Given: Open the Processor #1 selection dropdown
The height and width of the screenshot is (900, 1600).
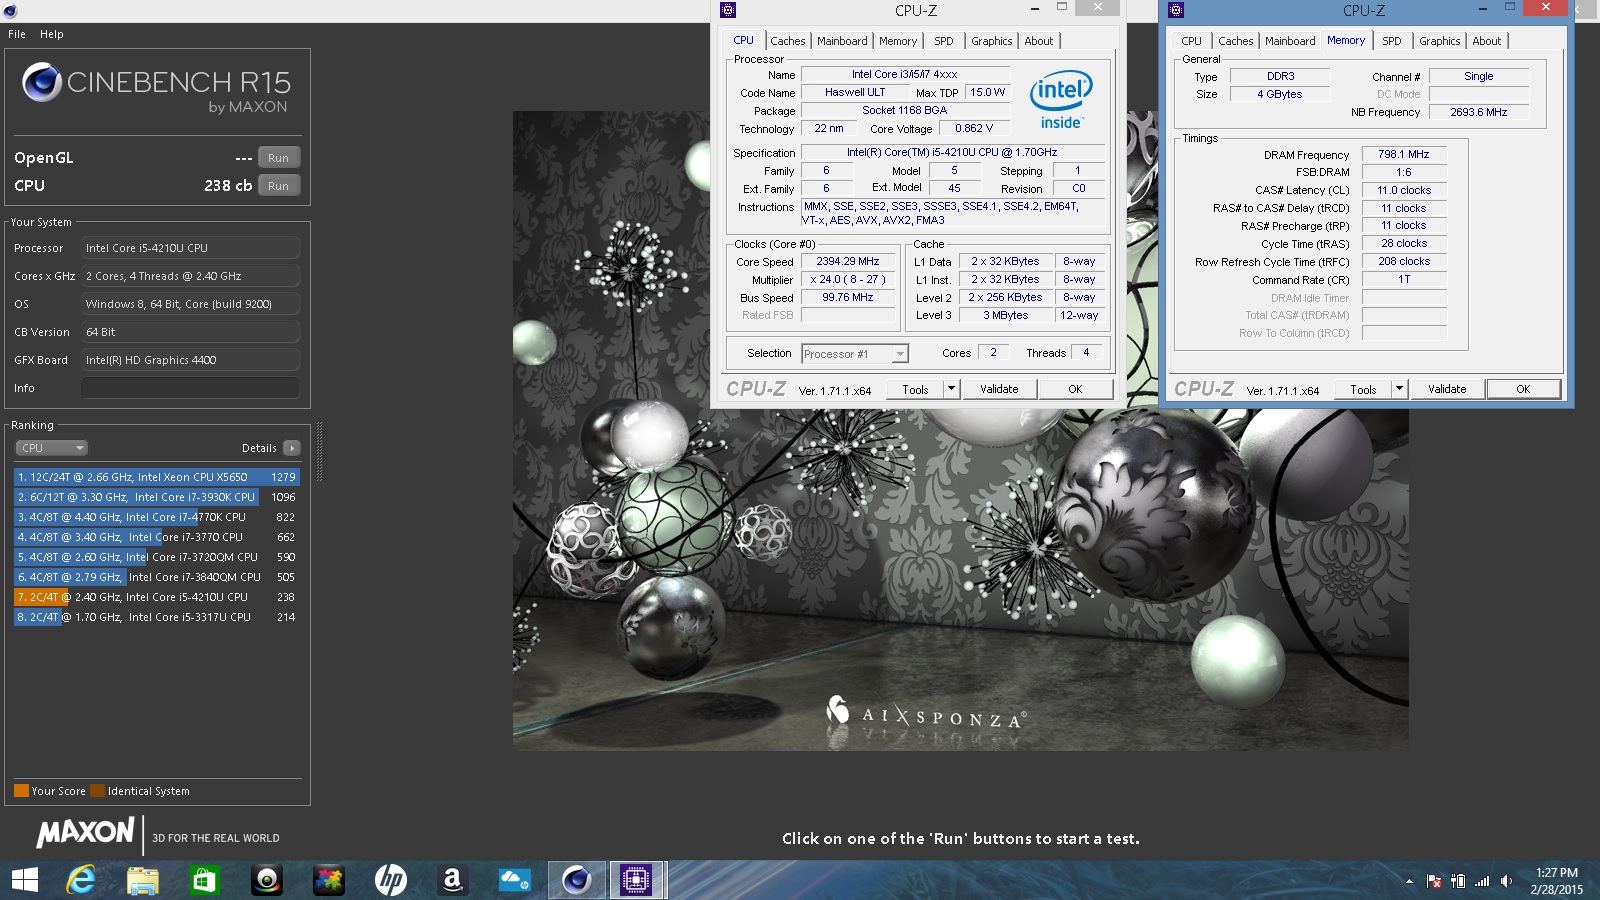Looking at the screenshot, I should [x=855, y=354].
